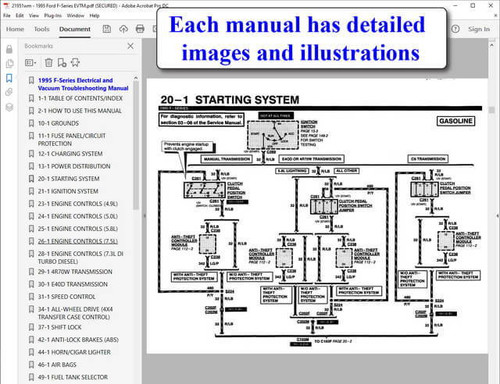500x384 pixels.
Task: Click the Save file icon
Action: click(107, 29)
